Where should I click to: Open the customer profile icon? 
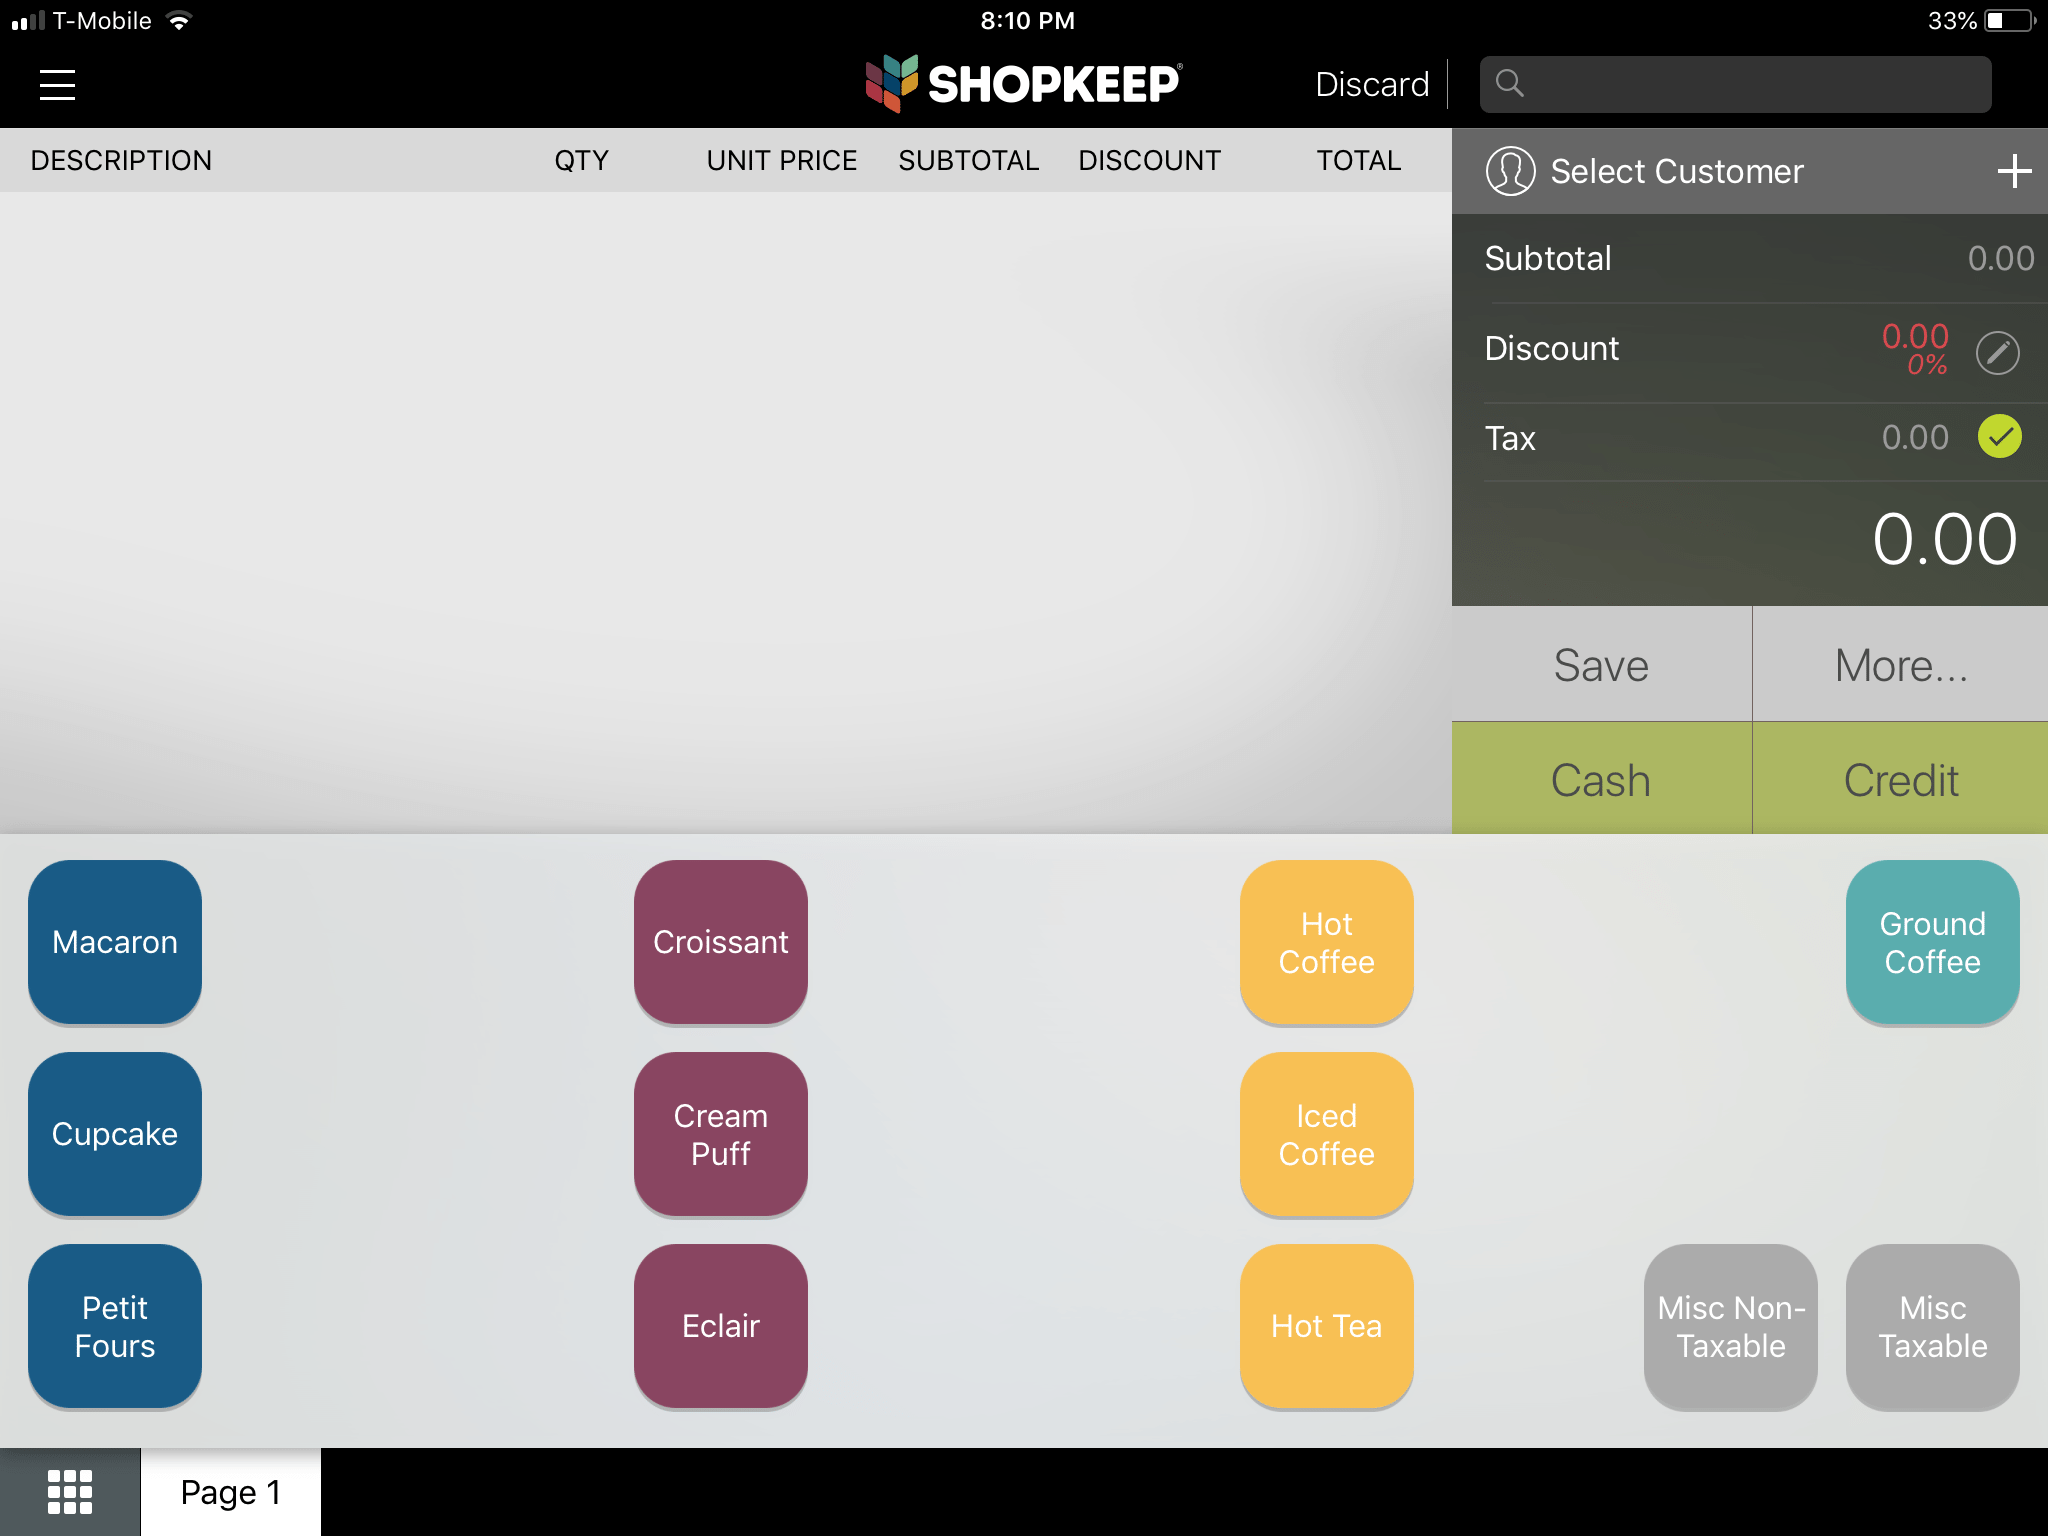pos(1510,171)
